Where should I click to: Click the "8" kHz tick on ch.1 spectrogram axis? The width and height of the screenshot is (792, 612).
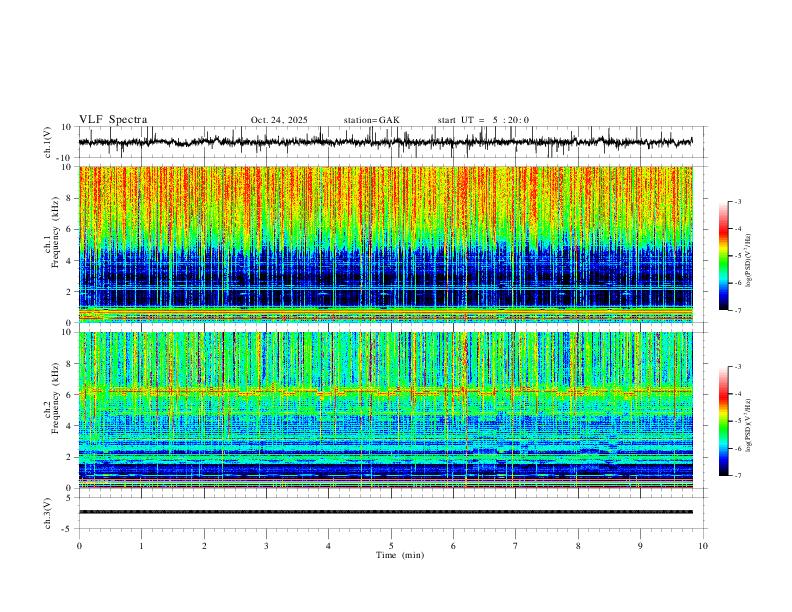point(68,198)
